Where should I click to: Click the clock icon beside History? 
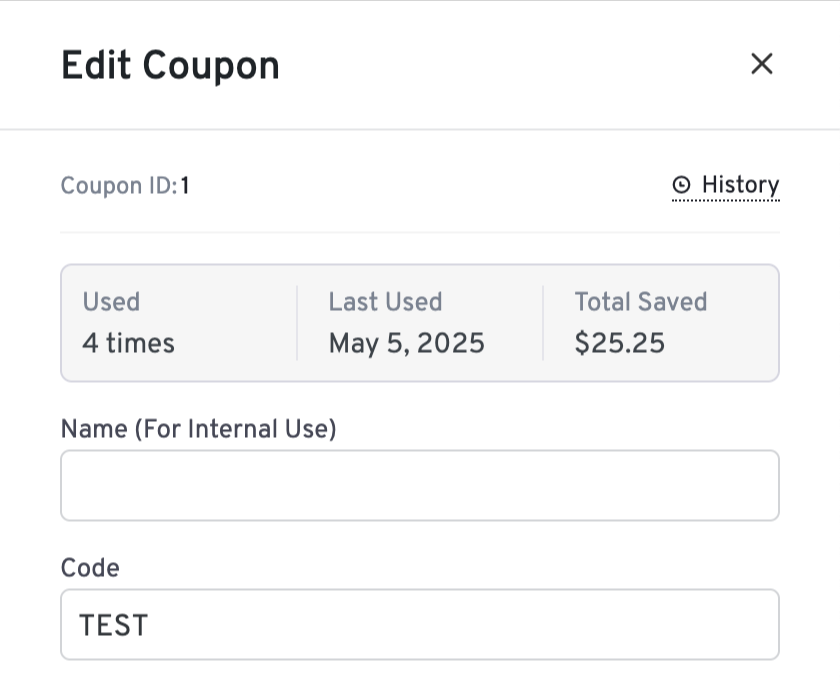tap(681, 185)
